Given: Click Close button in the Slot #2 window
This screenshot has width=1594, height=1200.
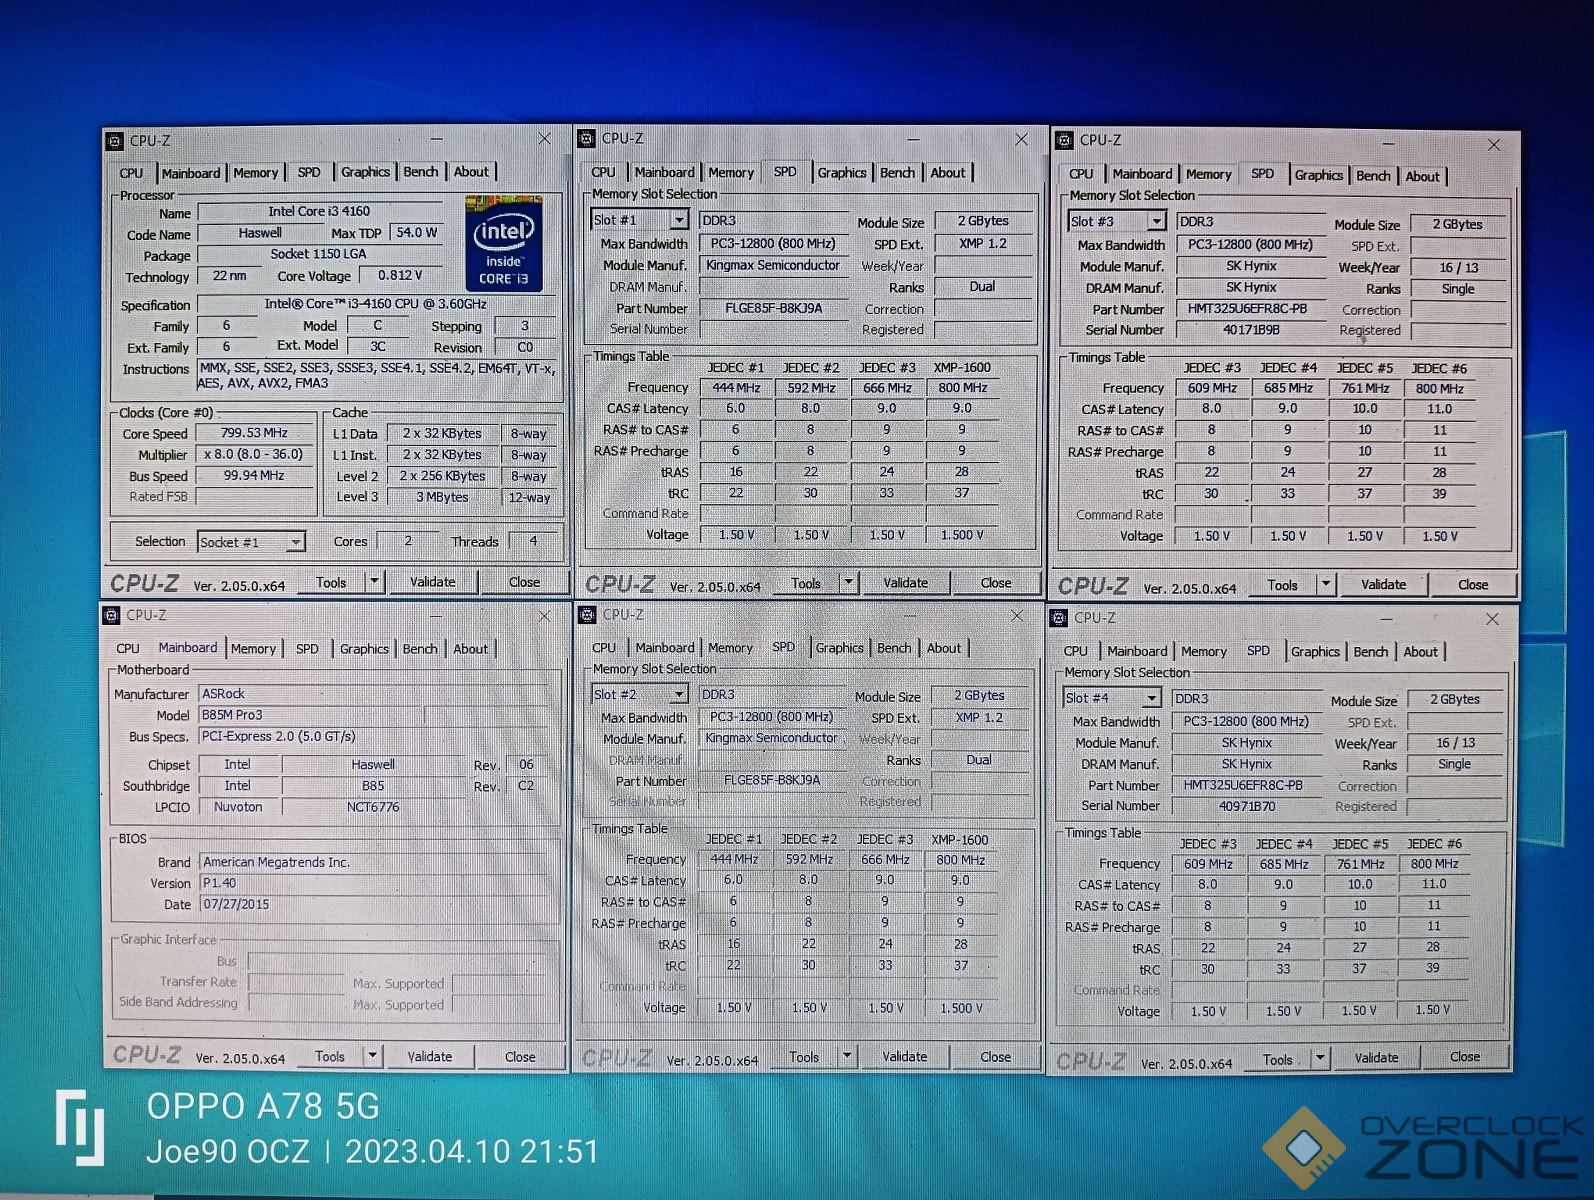Looking at the screenshot, I should (x=995, y=1057).
